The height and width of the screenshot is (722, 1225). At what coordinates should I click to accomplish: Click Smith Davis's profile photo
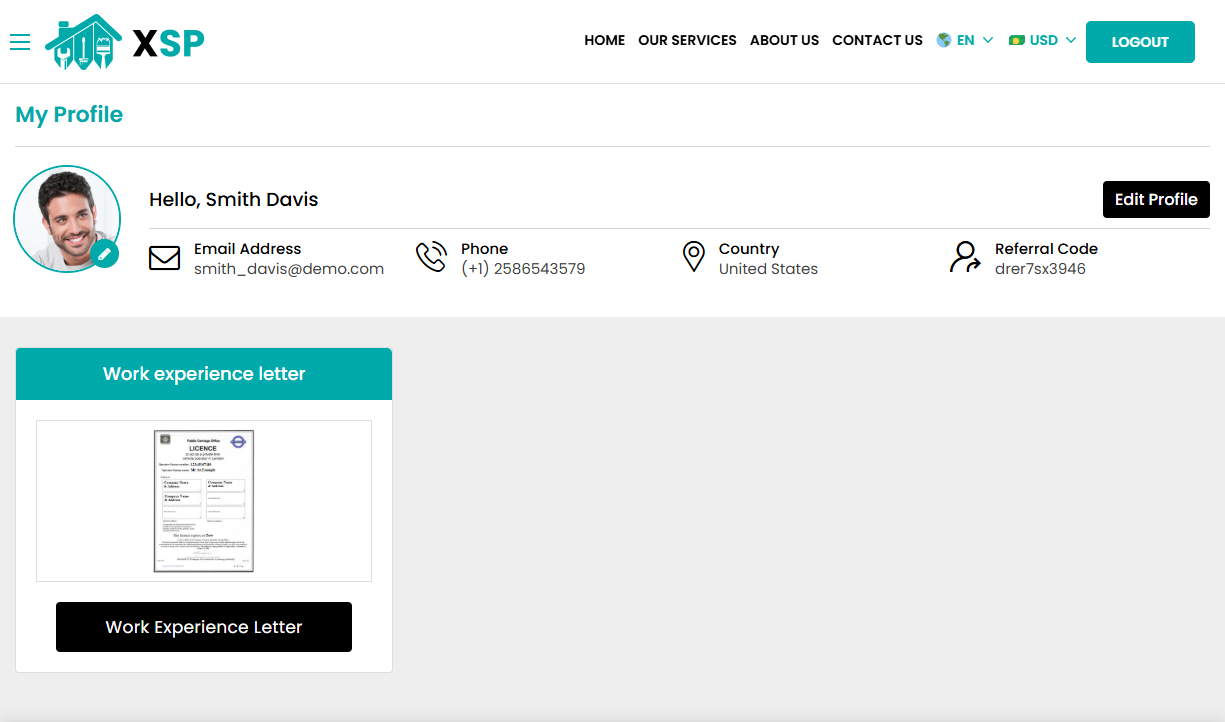coord(67,219)
